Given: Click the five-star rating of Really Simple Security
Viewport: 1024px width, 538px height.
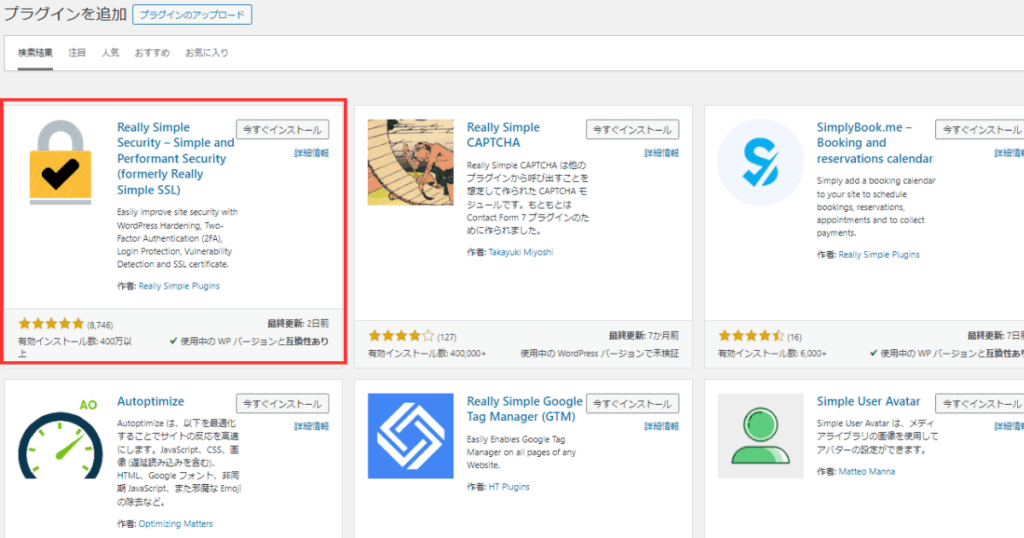Looking at the screenshot, I should tap(51, 324).
